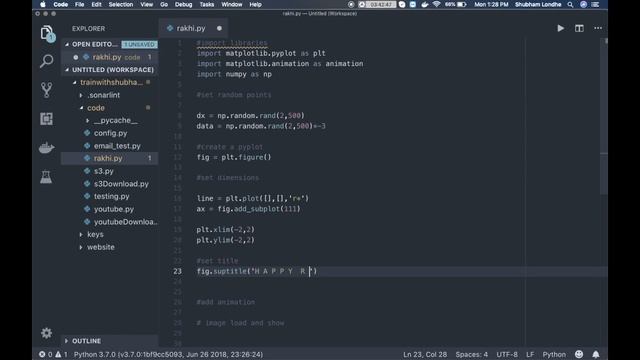Split the editor to the right
Screen dimensions: 640x360
coord(579,28)
